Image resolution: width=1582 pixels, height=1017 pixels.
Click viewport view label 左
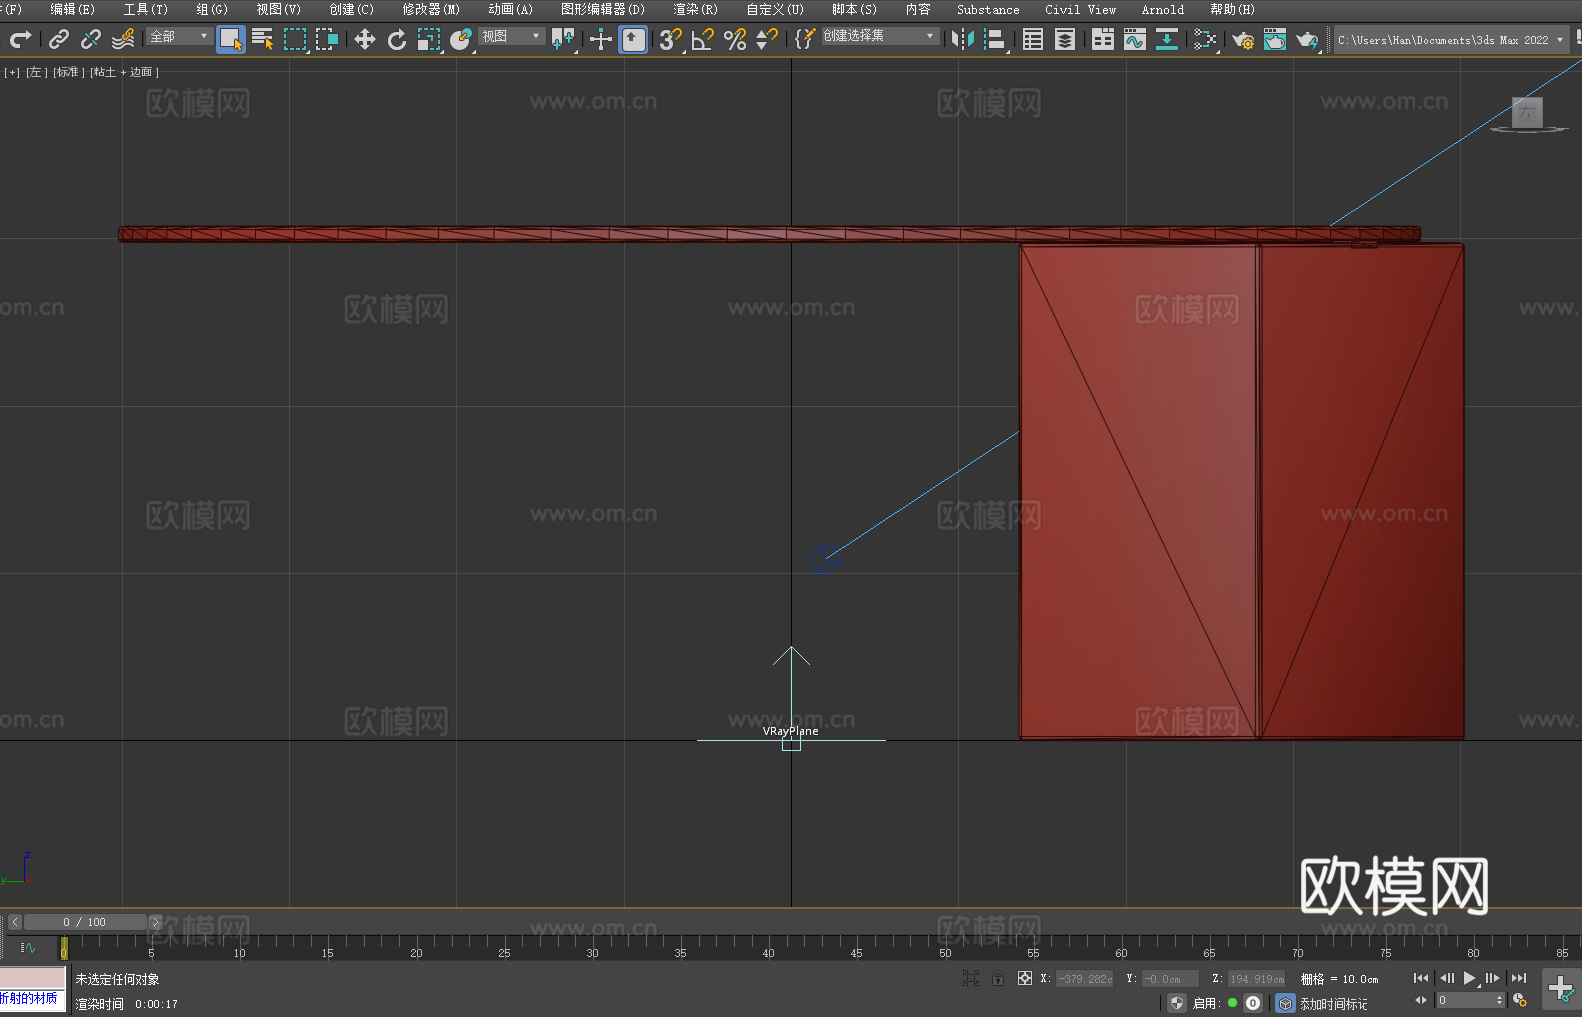[36, 72]
